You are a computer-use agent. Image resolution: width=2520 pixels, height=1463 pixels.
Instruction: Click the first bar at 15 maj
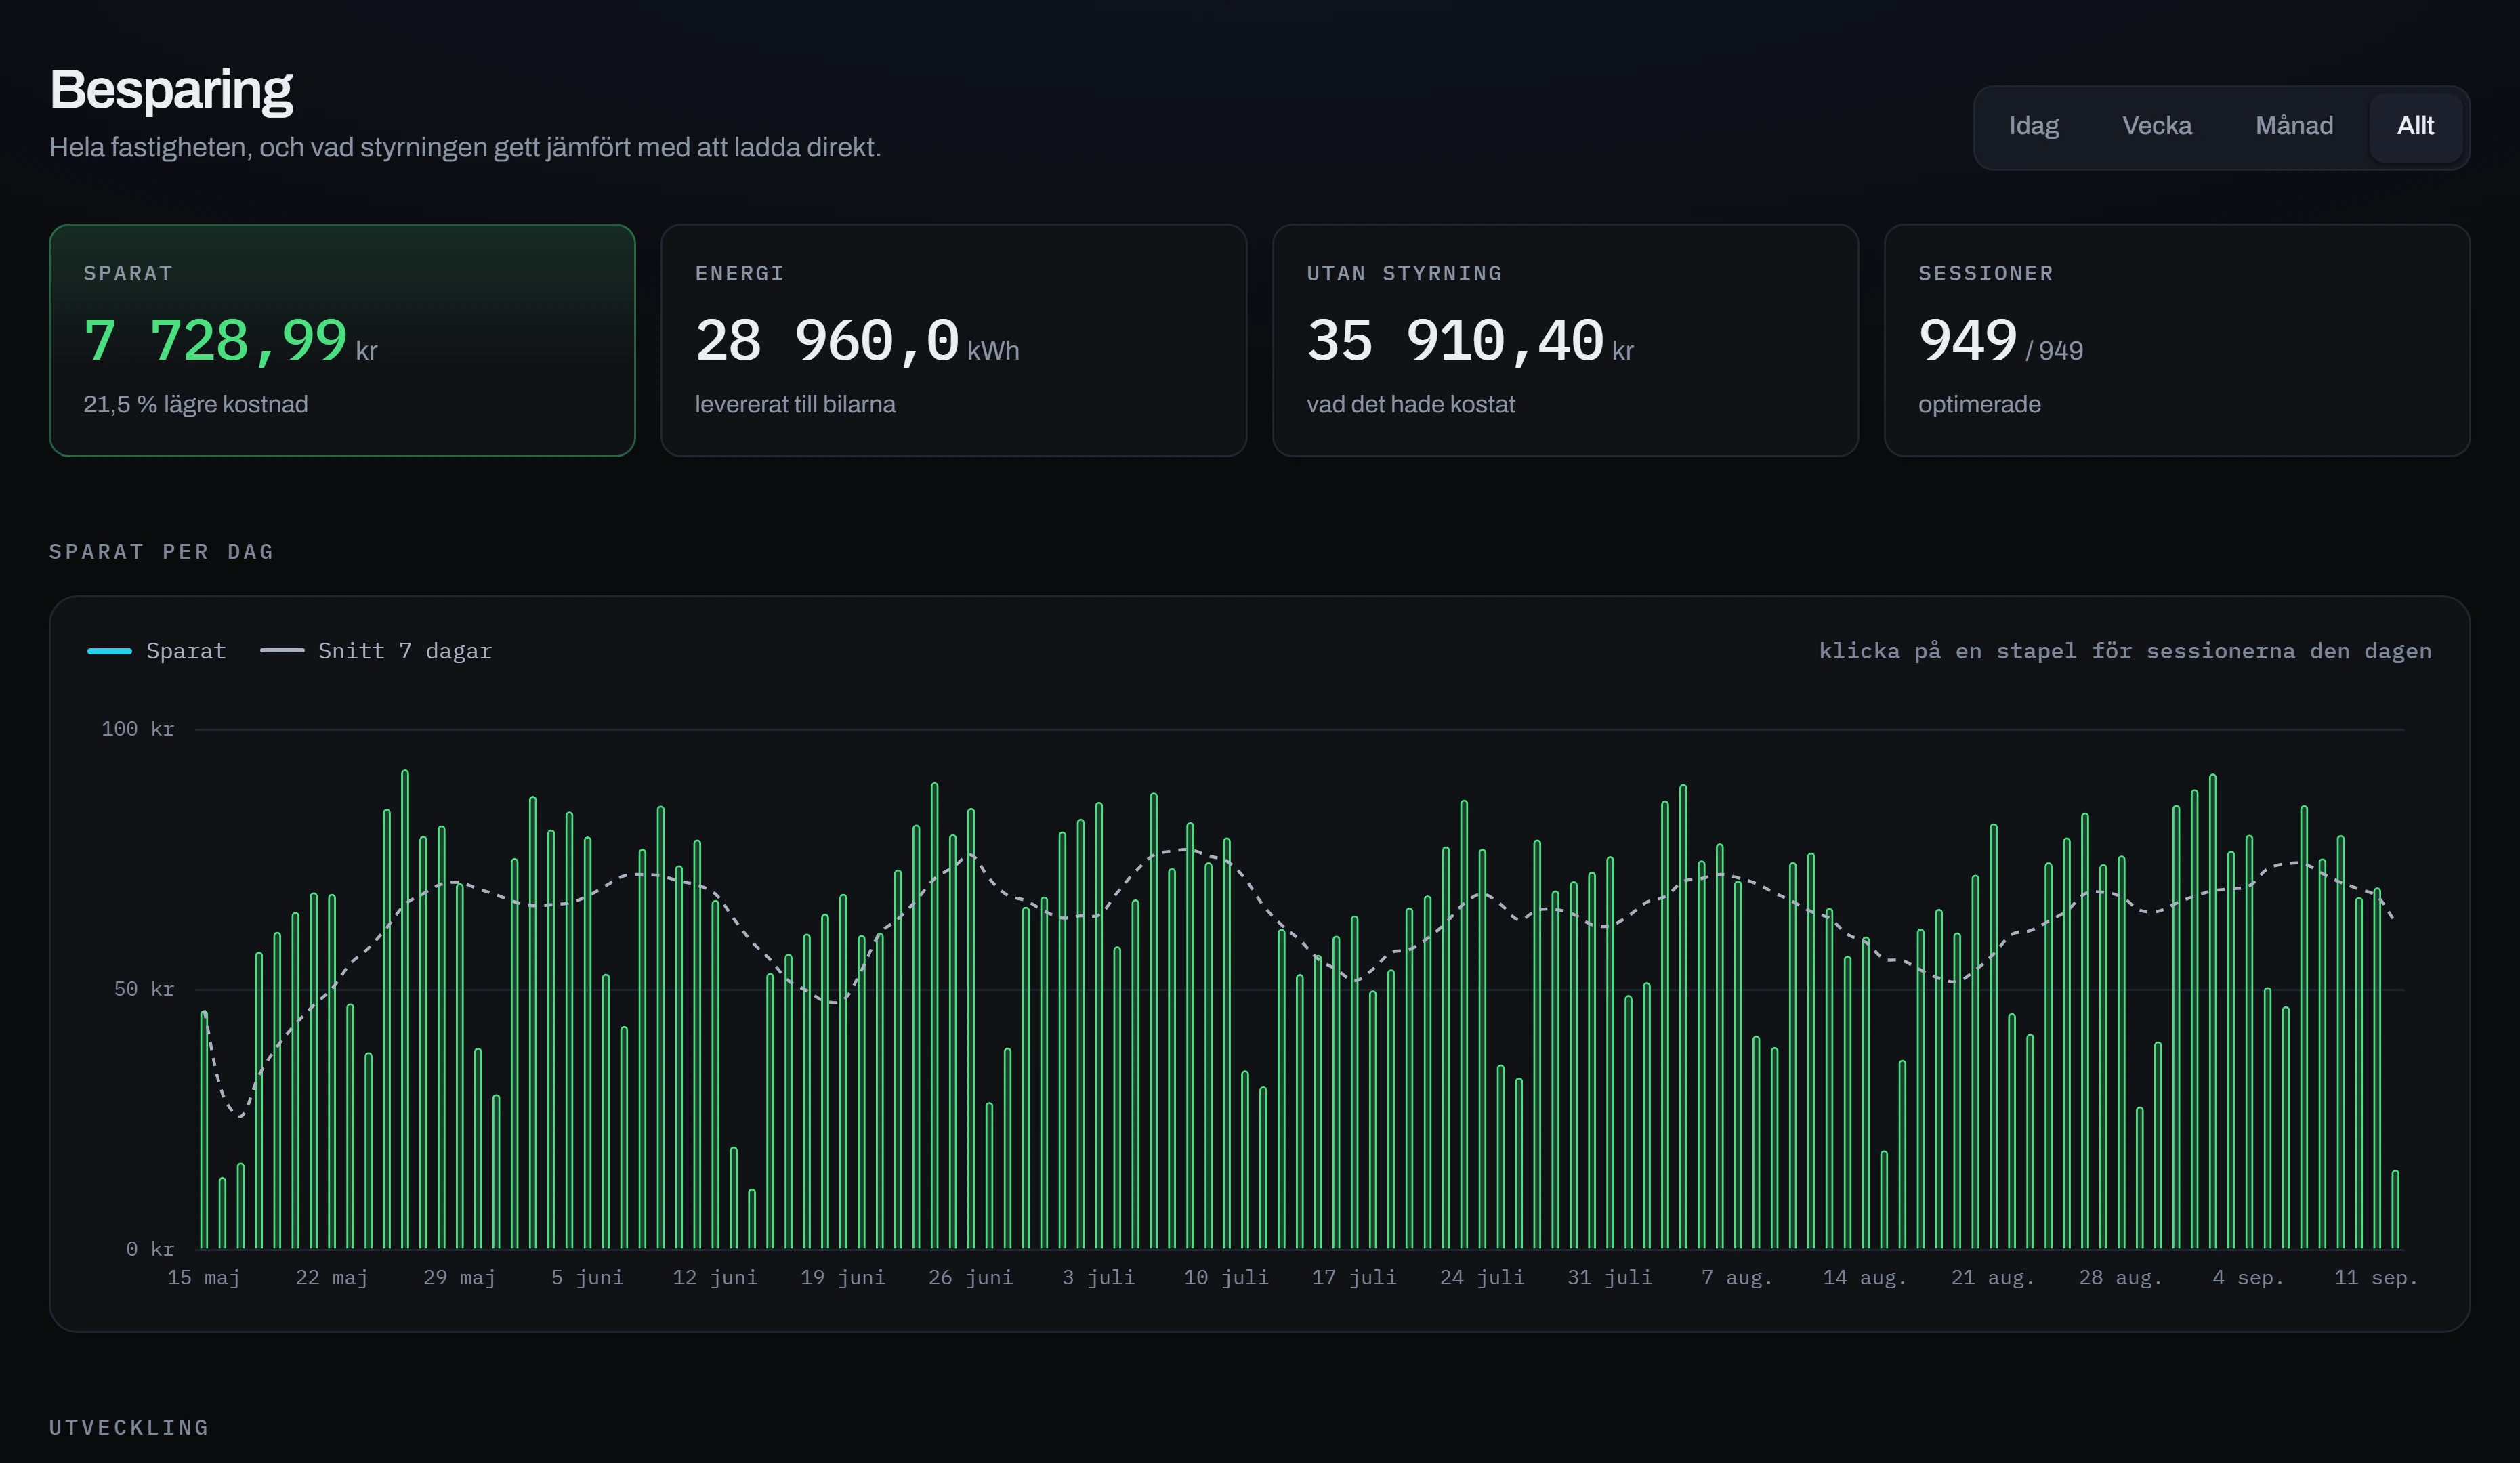(204, 1130)
